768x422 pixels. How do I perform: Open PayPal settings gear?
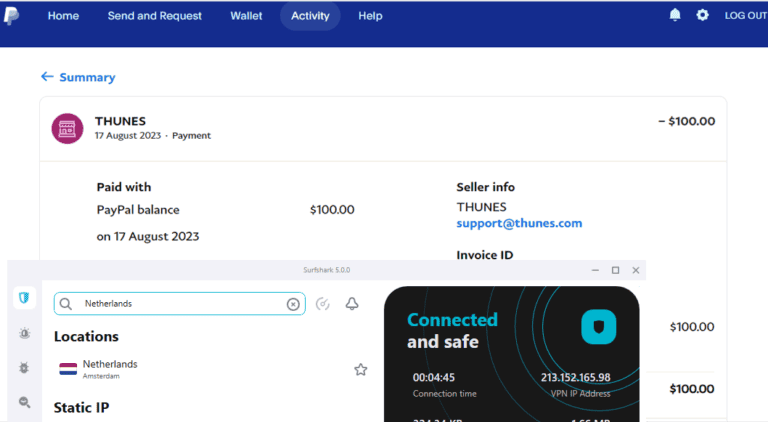(x=702, y=15)
